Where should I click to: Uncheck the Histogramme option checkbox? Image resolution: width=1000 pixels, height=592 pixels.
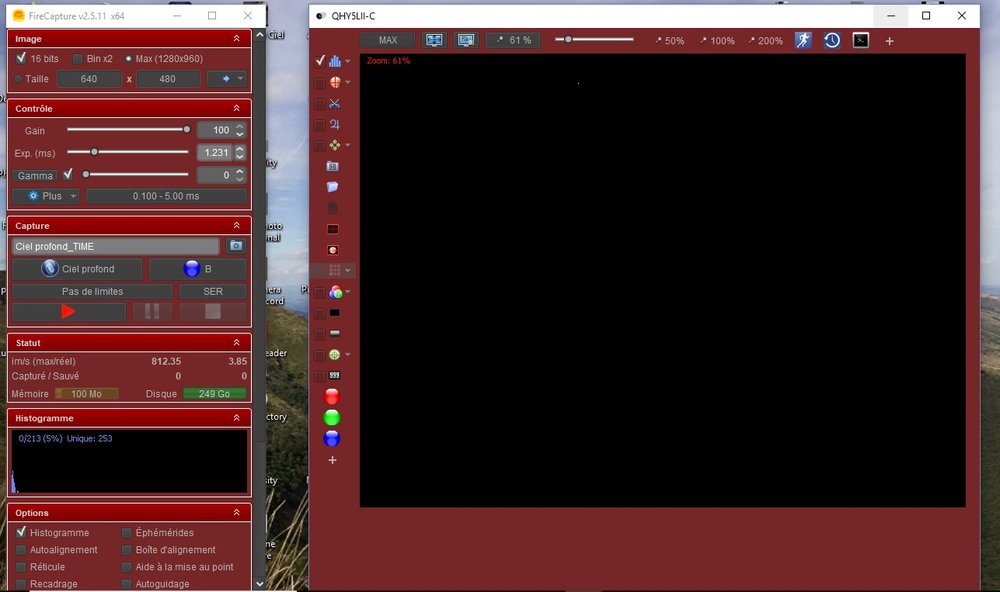[x=21, y=532]
